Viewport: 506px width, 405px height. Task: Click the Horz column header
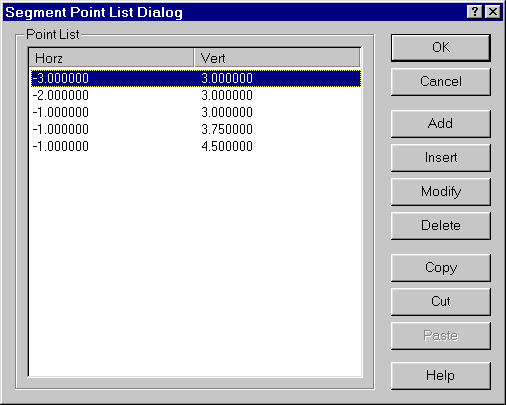[111, 58]
